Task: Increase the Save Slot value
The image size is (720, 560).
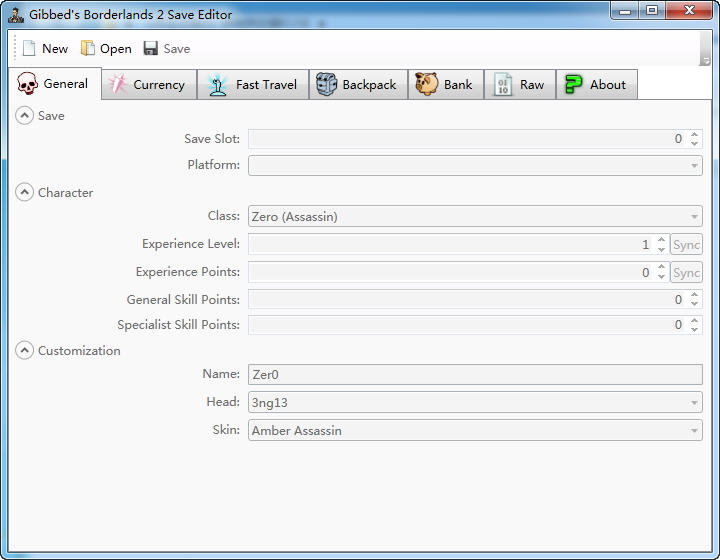Action: pyautogui.click(x=694, y=134)
